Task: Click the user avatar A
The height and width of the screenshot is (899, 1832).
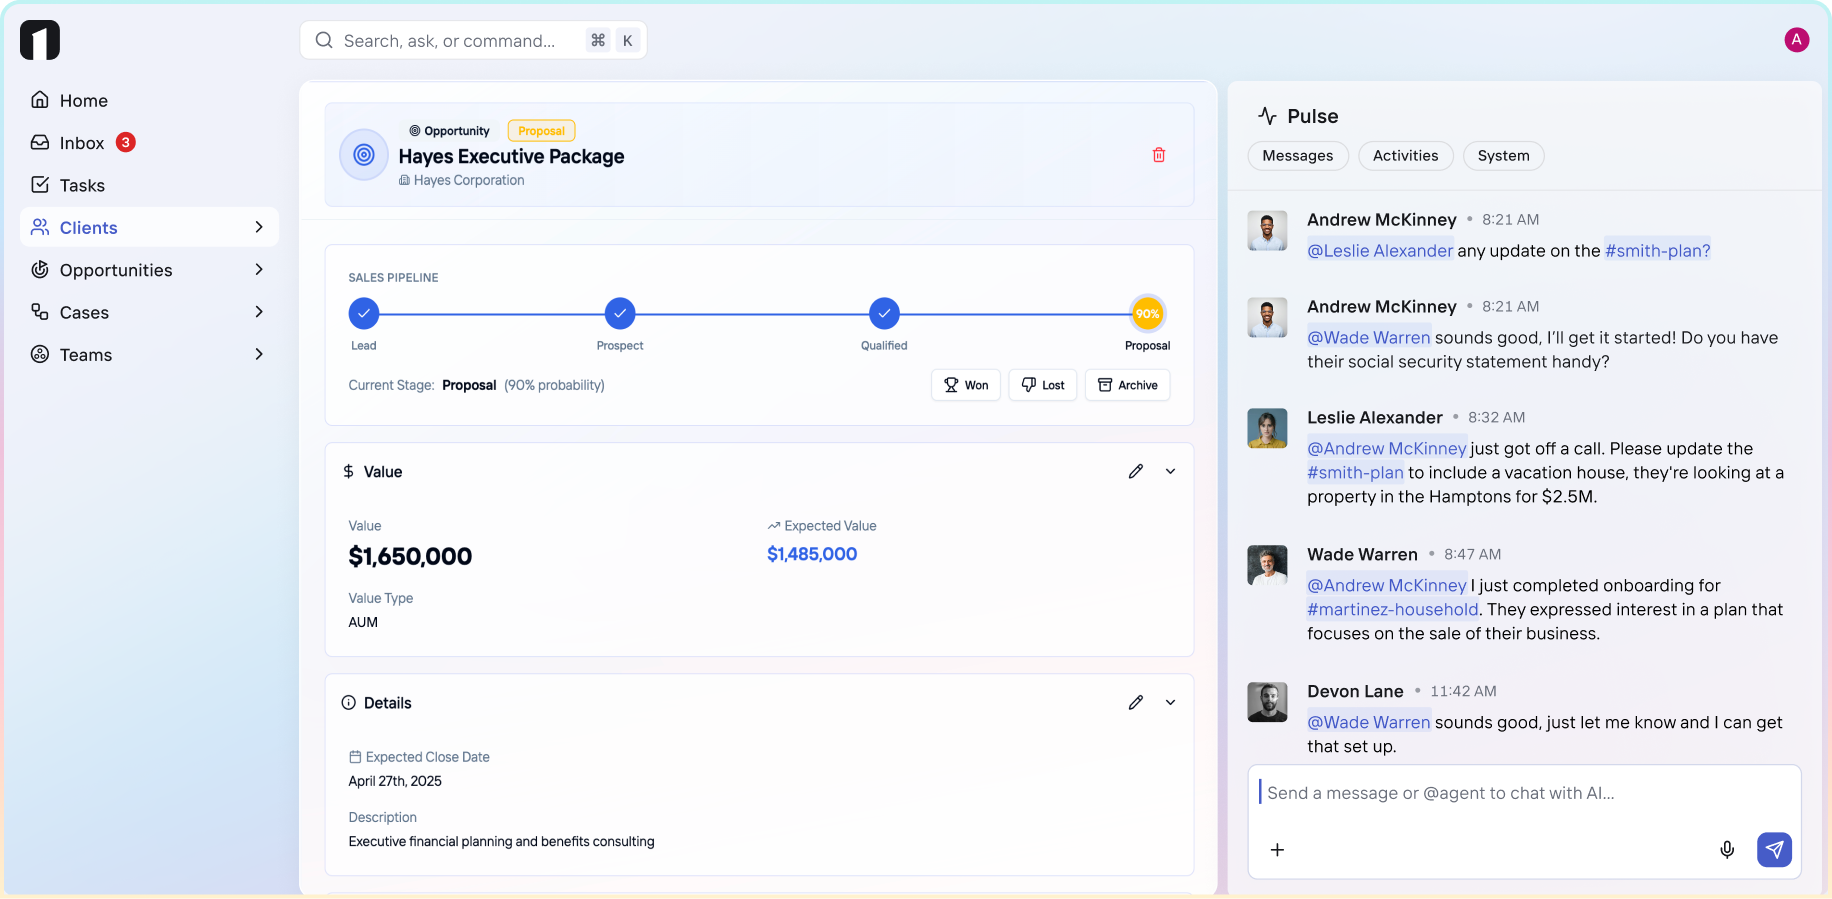Action: [1796, 40]
